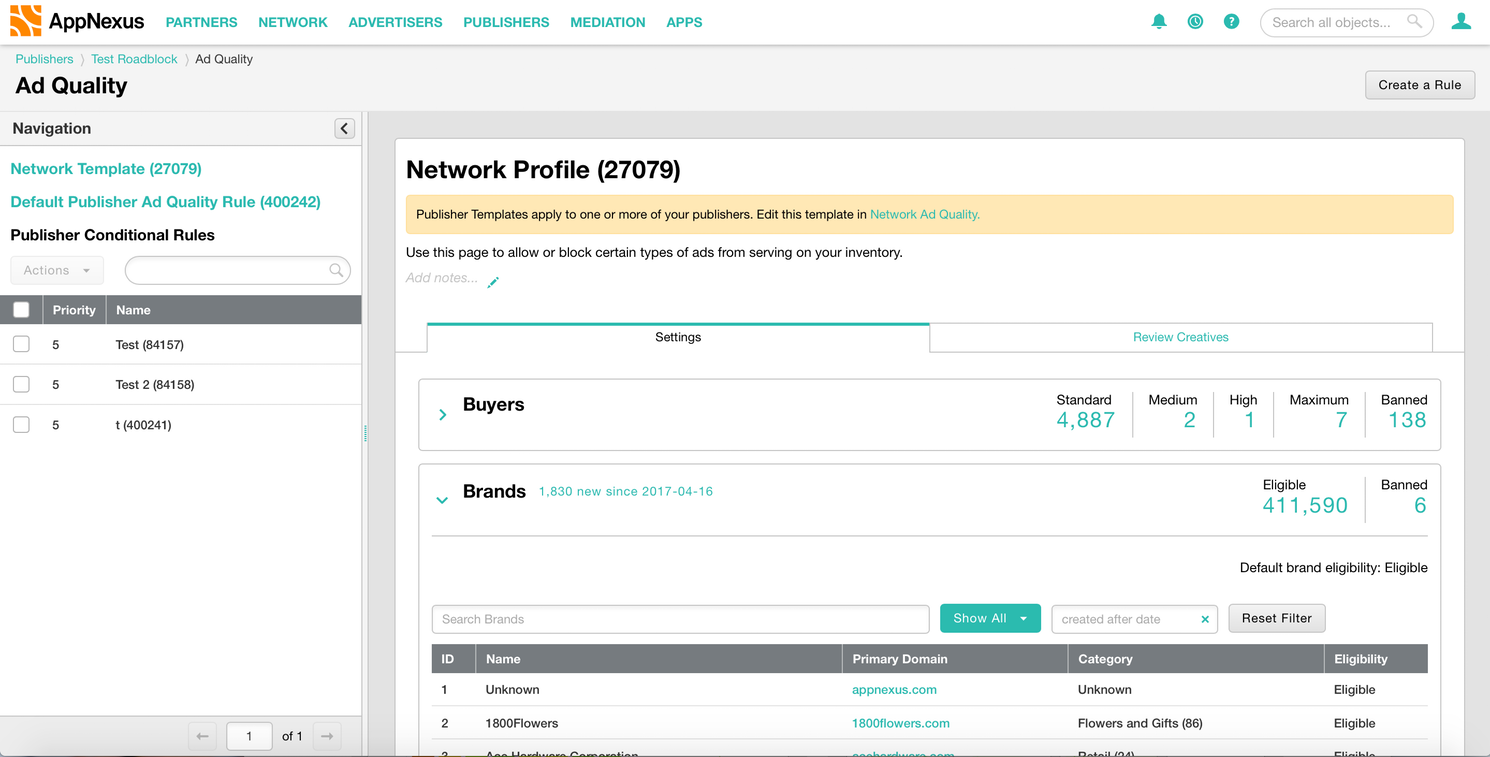Click the search magnifier in global search
This screenshot has height=757, width=1490.
[x=1414, y=21]
